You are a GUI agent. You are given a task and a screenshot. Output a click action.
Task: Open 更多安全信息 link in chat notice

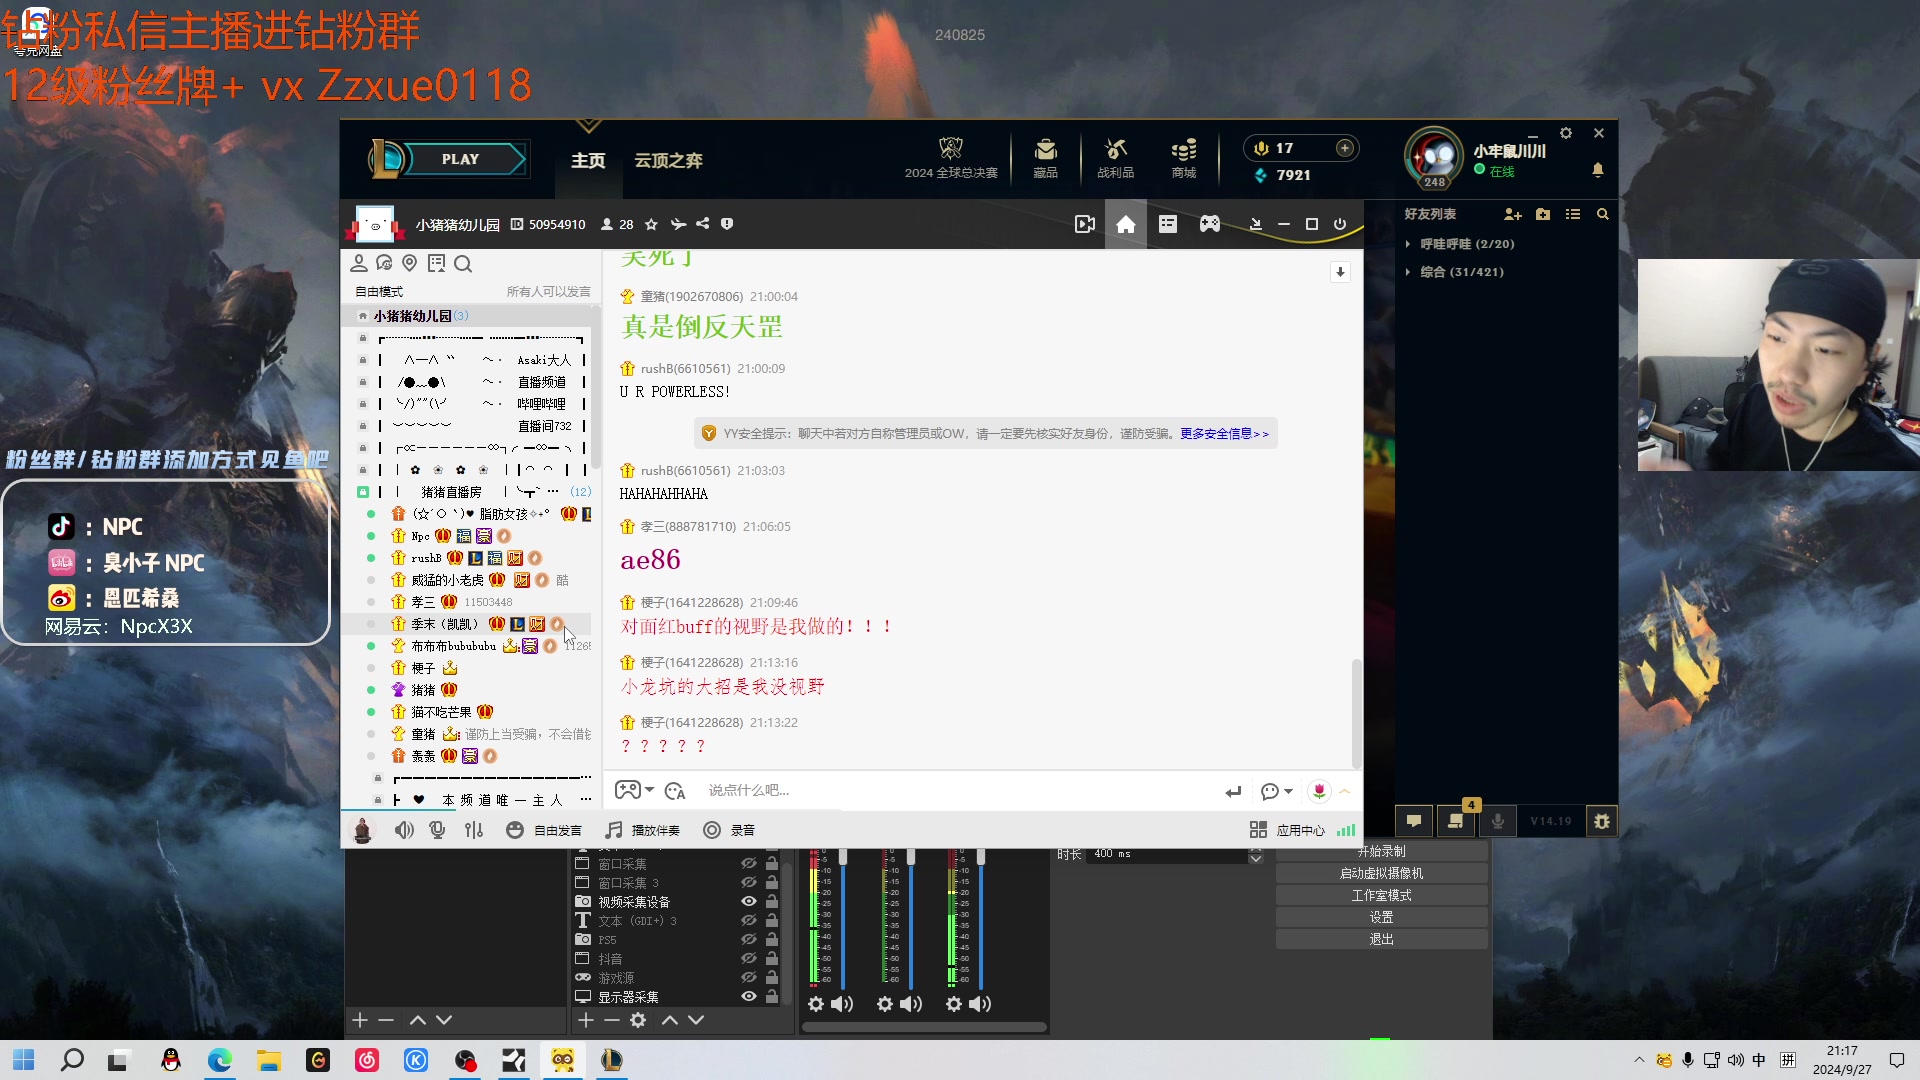[x=1224, y=434]
